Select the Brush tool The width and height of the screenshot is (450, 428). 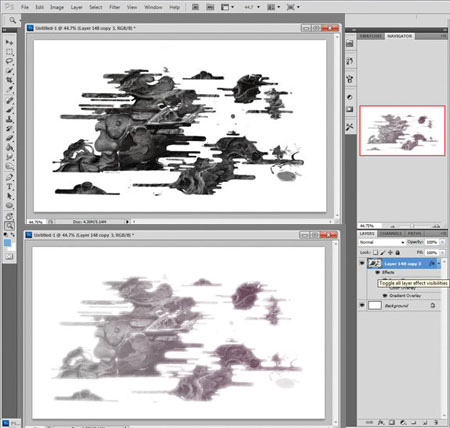[9, 110]
